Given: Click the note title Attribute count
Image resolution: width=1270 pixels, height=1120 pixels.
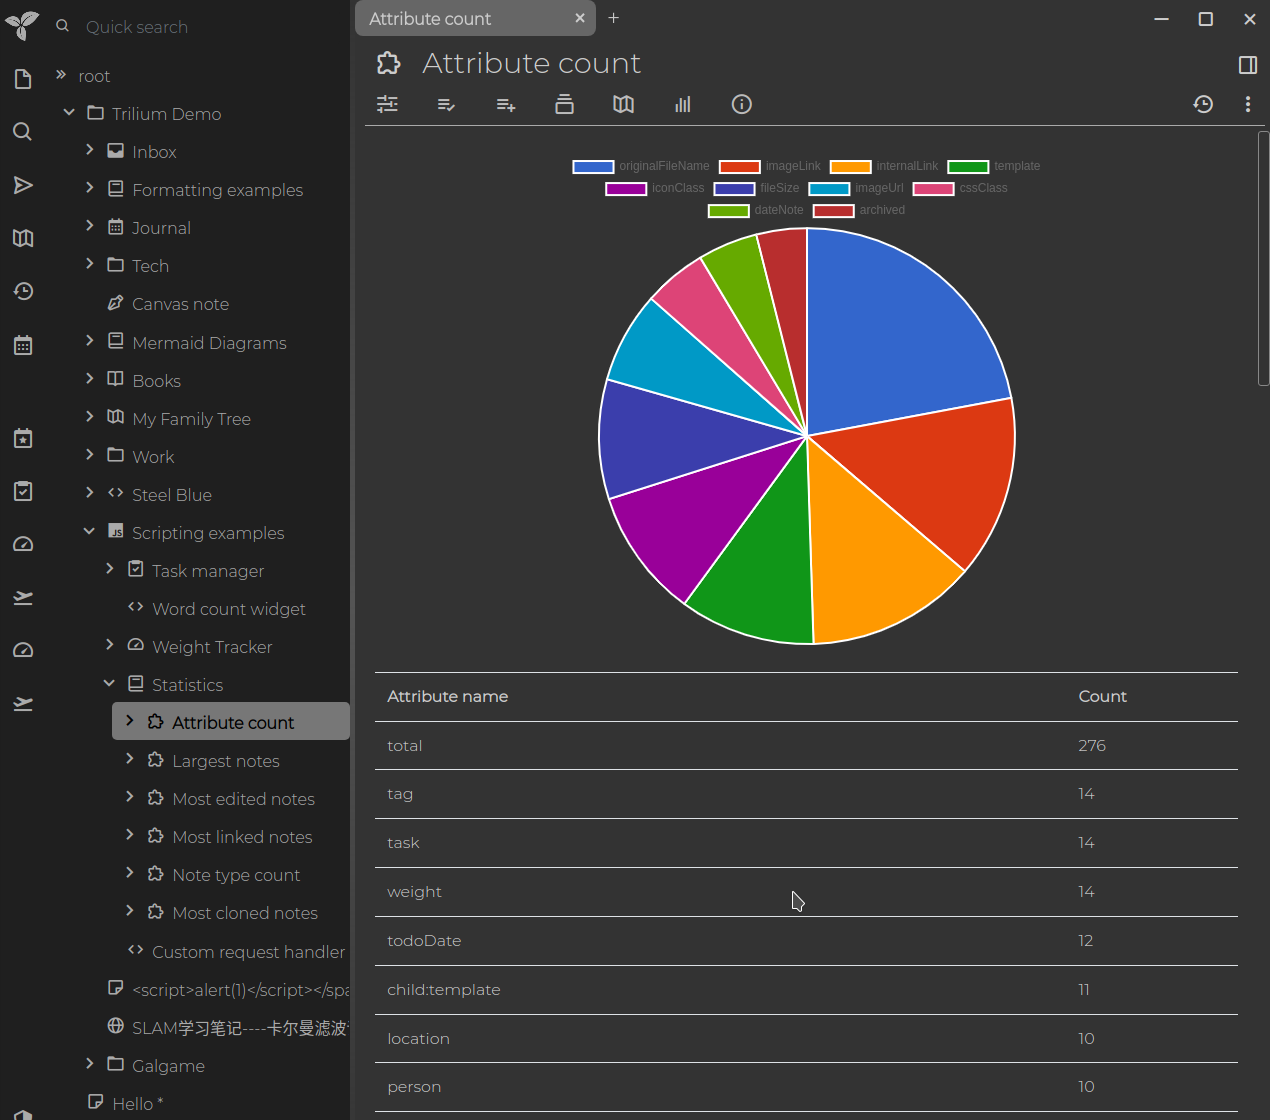Looking at the screenshot, I should 531,63.
